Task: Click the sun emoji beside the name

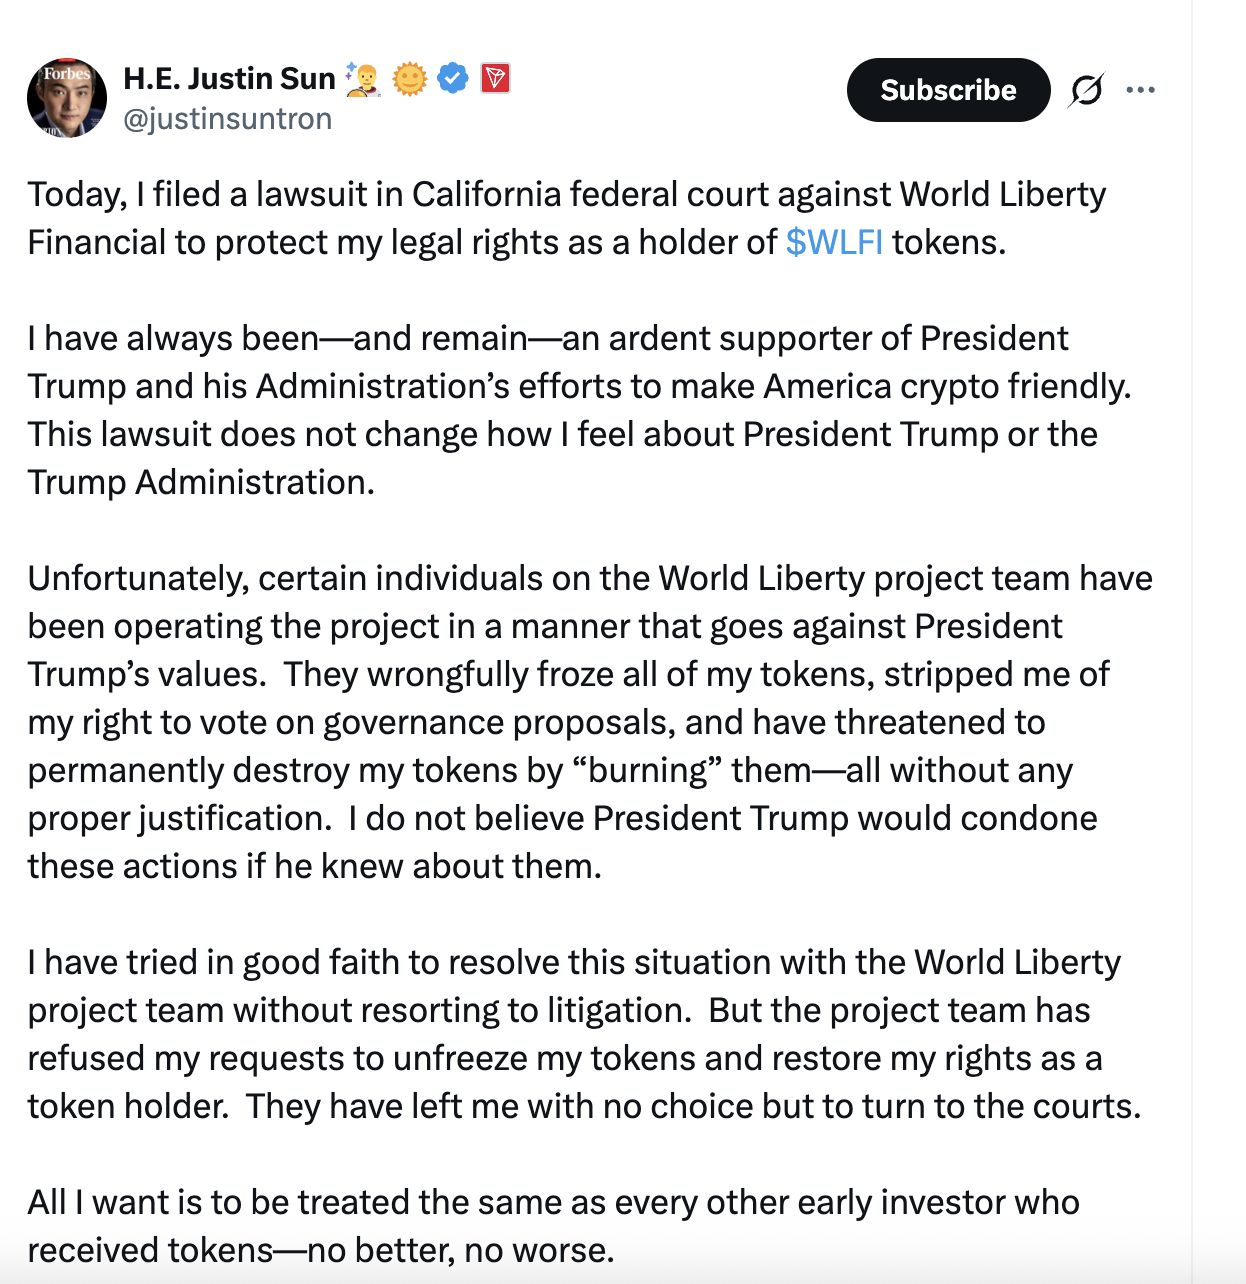Action: point(409,78)
